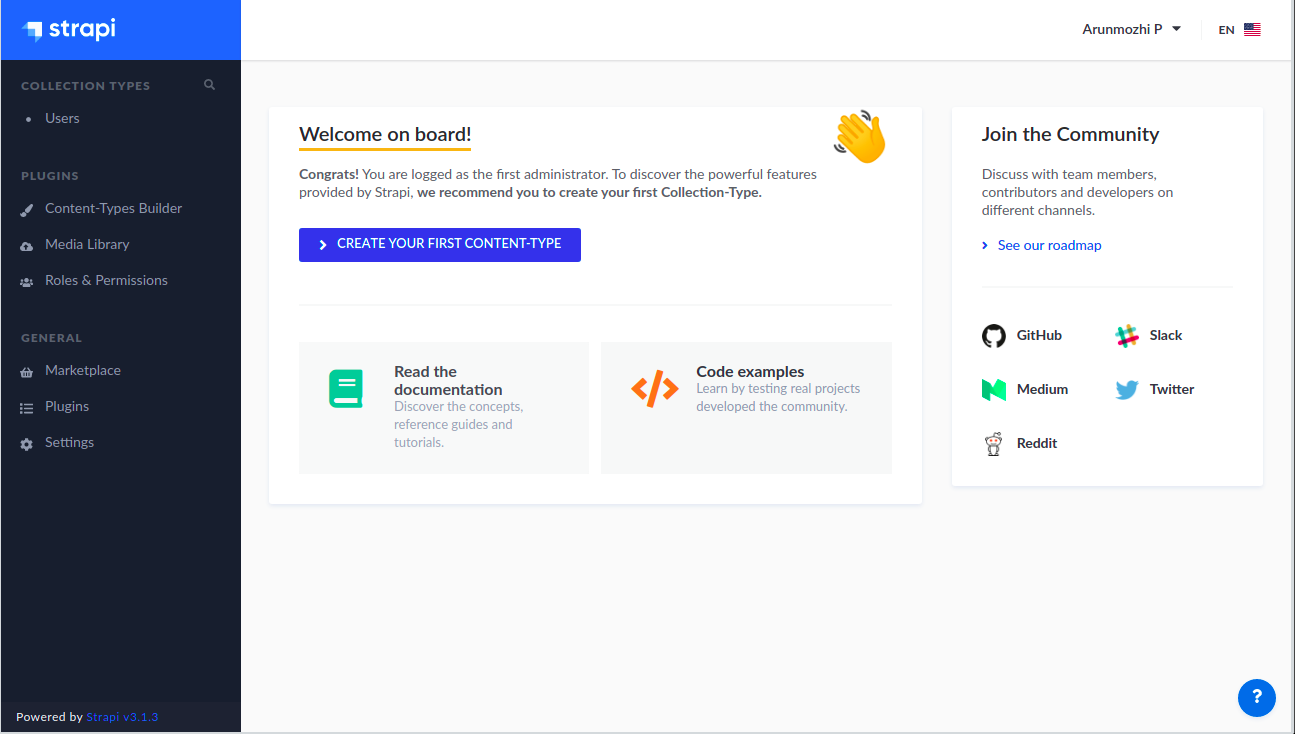Click Create Your First Content-Type button
This screenshot has width=1295, height=734.
tap(440, 245)
